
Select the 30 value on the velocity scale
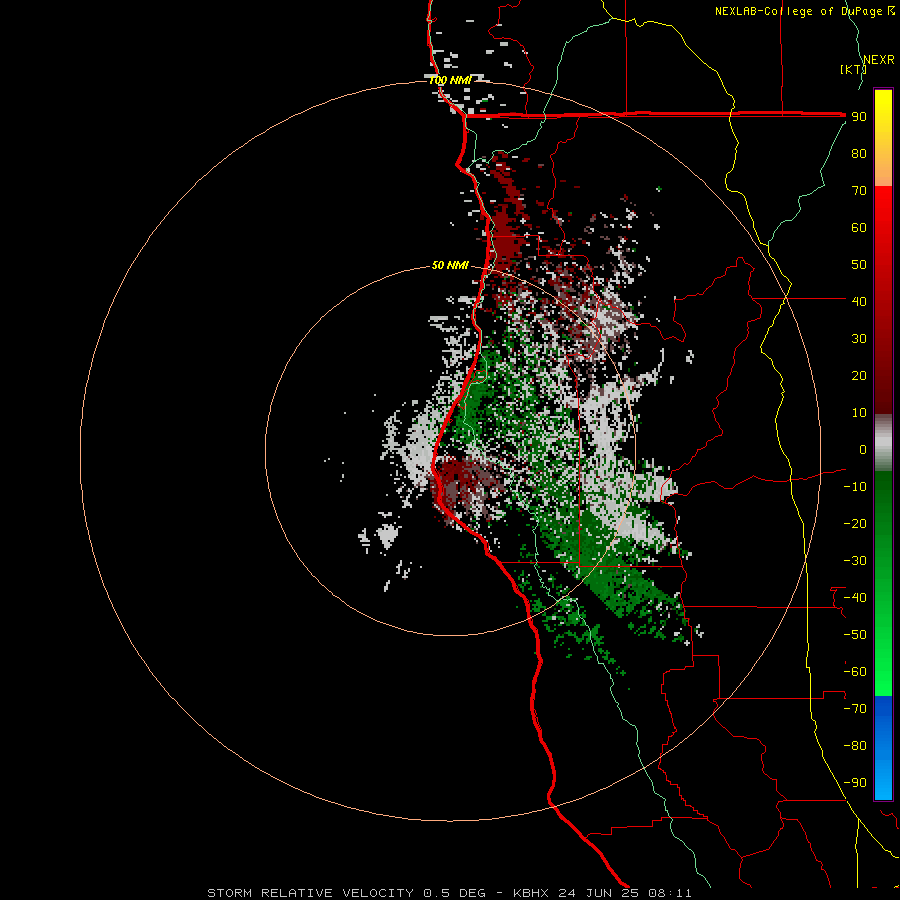(859, 339)
